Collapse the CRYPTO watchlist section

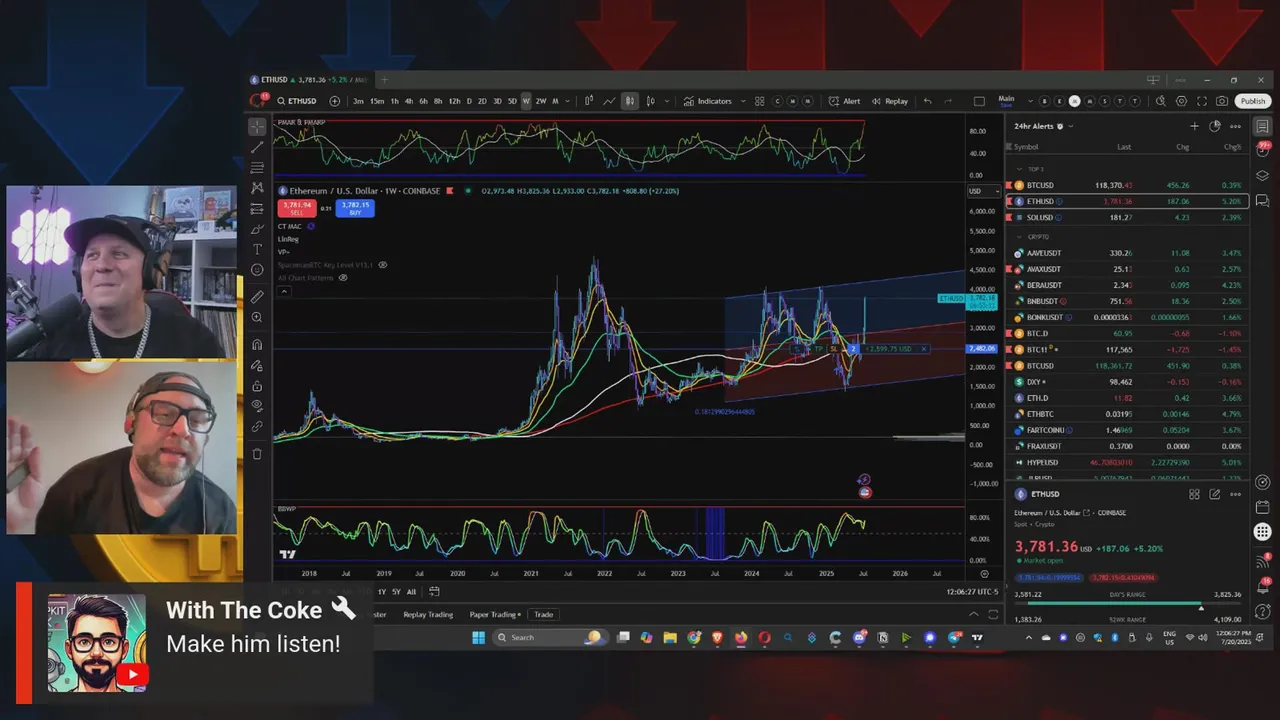(x=1019, y=237)
